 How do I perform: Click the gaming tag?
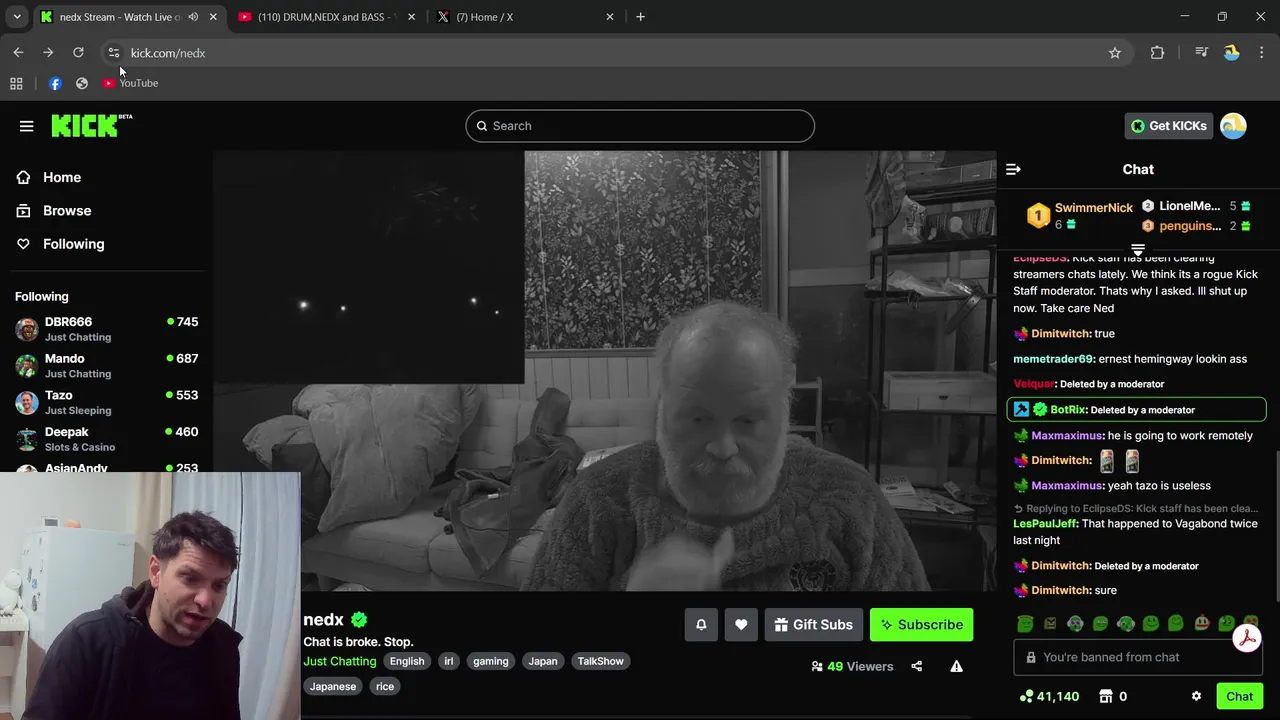click(491, 661)
